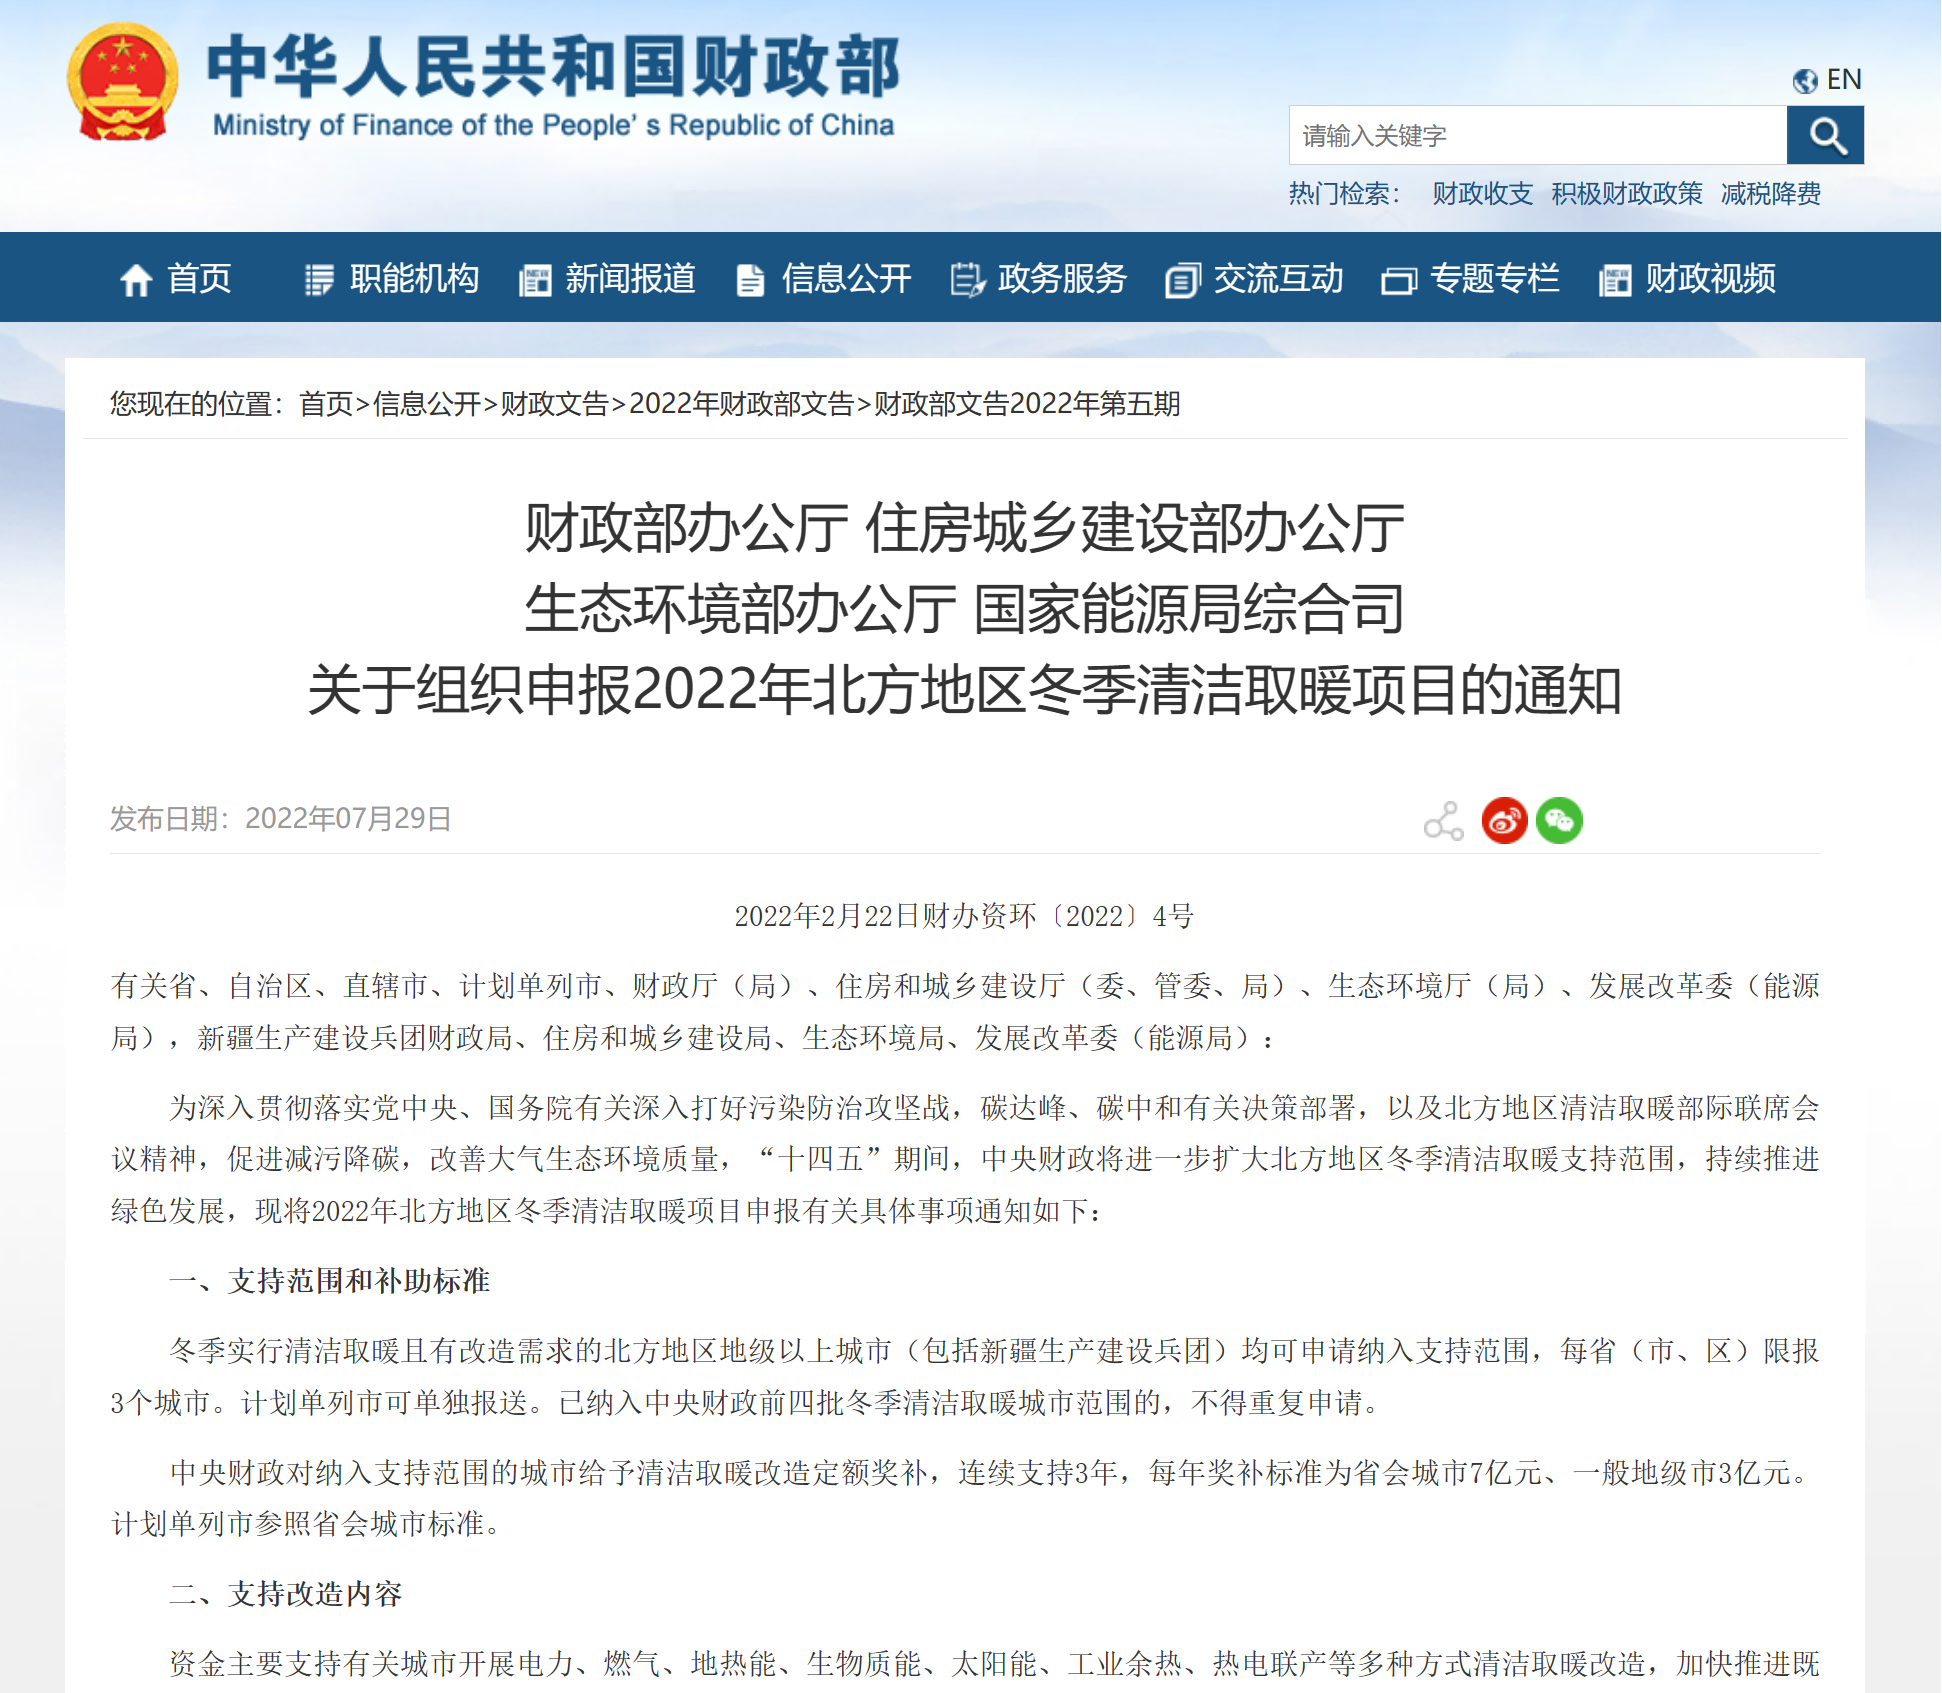Open the 财政视频 menu item

pyautogui.click(x=1710, y=278)
